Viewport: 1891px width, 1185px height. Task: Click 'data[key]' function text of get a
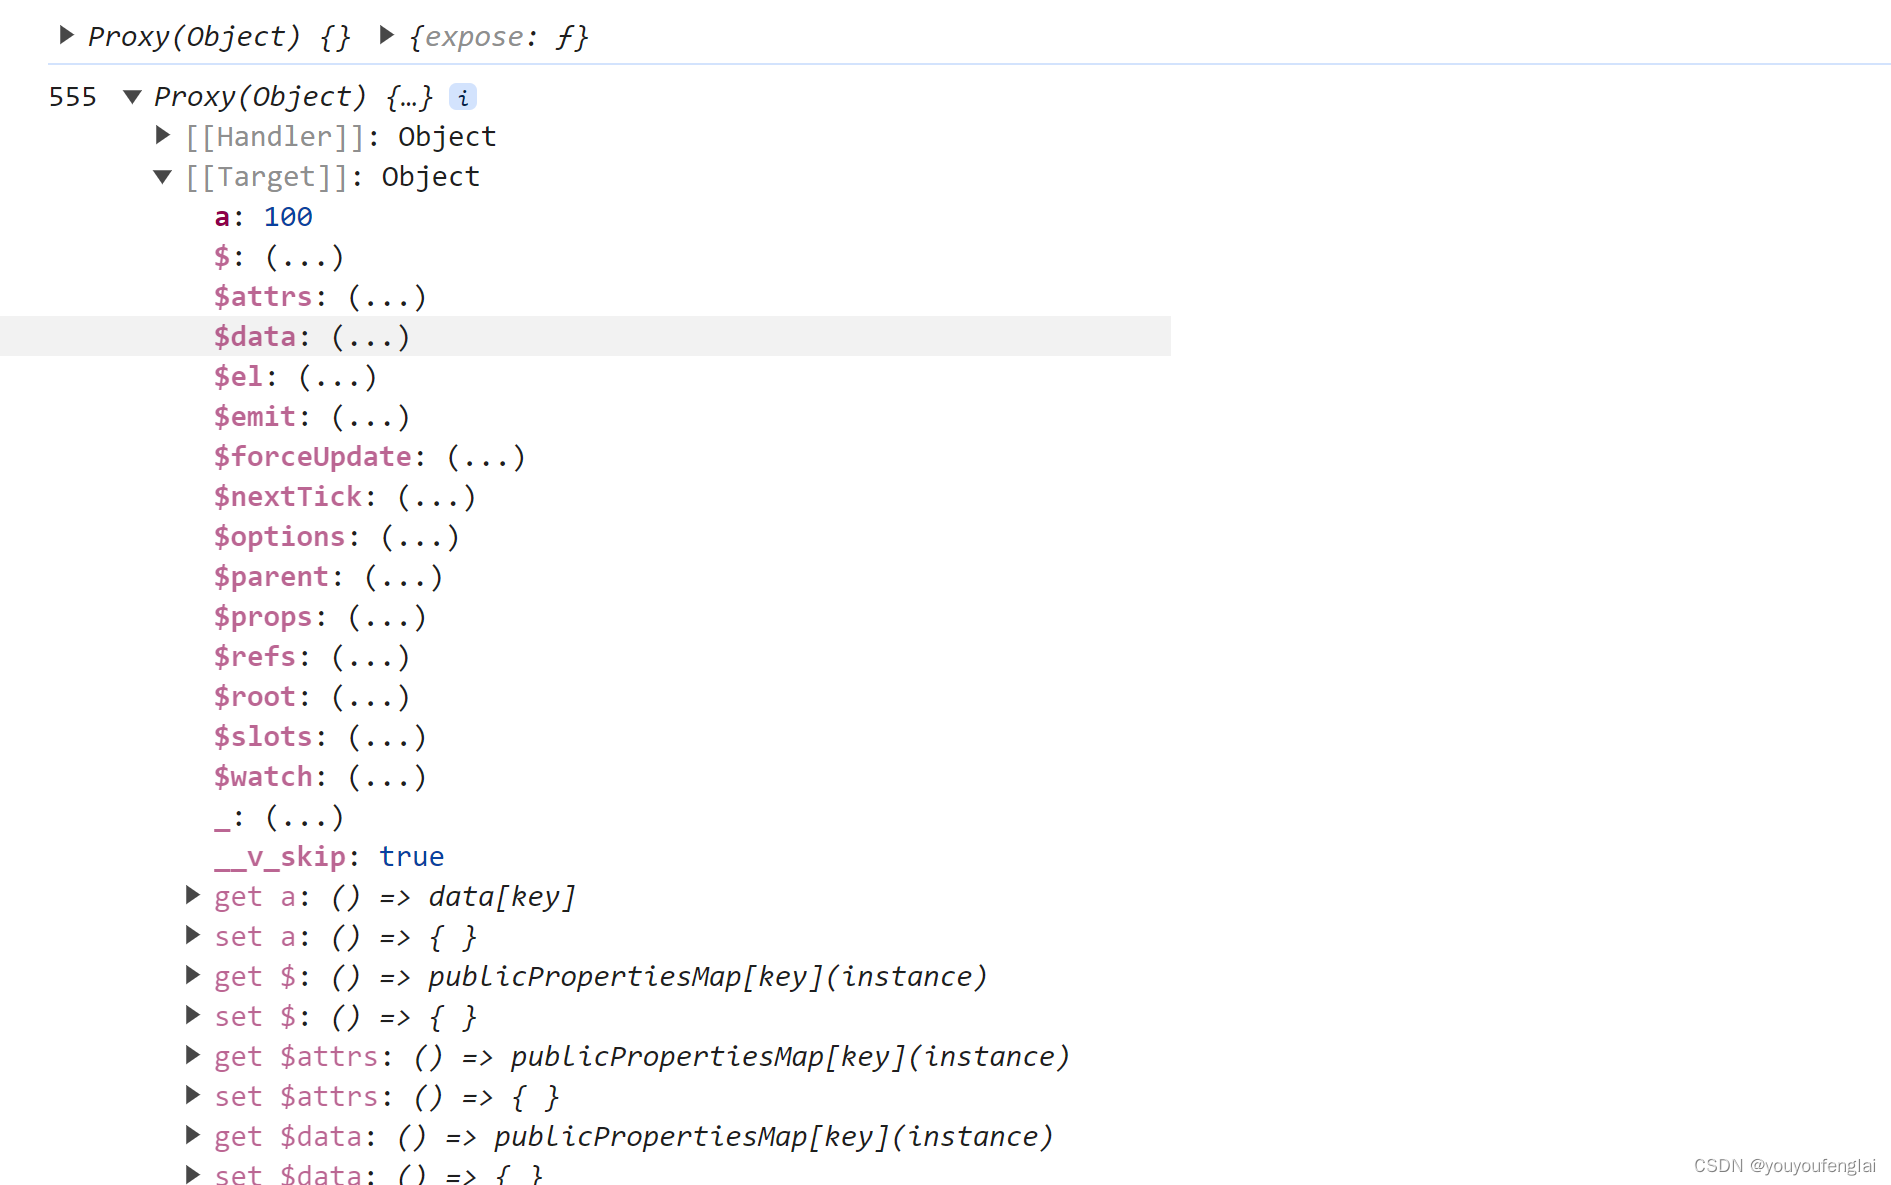click(502, 897)
